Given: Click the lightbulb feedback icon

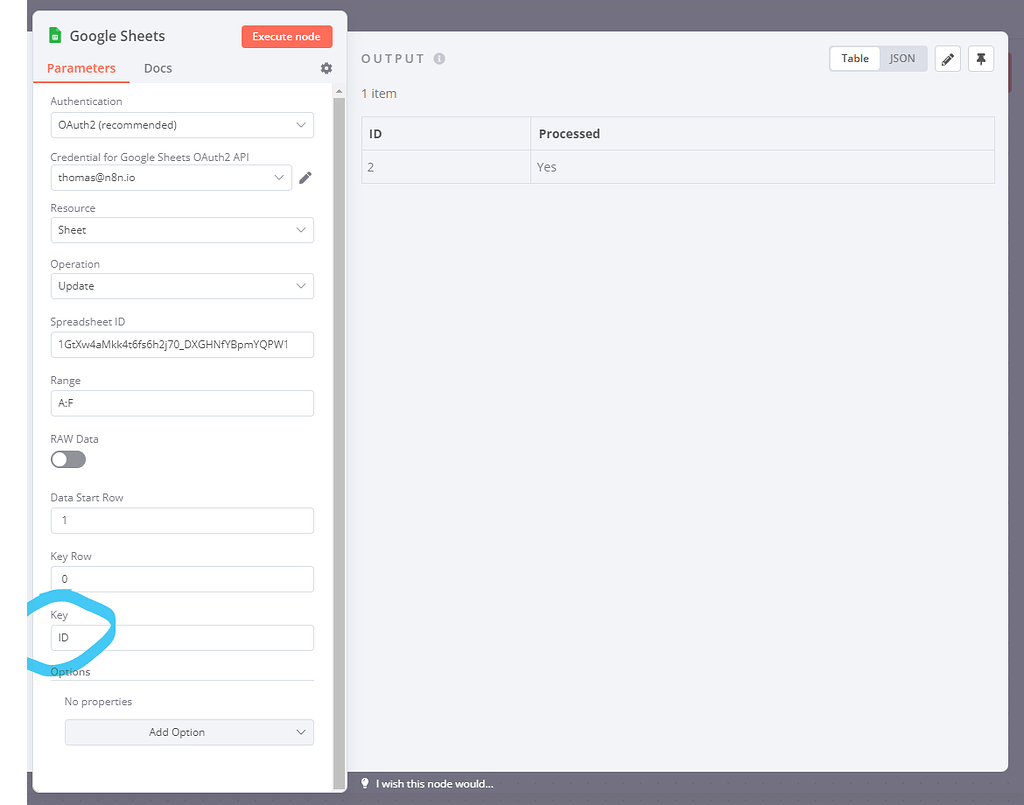Looking at the screenshot, I should point(364,783).
